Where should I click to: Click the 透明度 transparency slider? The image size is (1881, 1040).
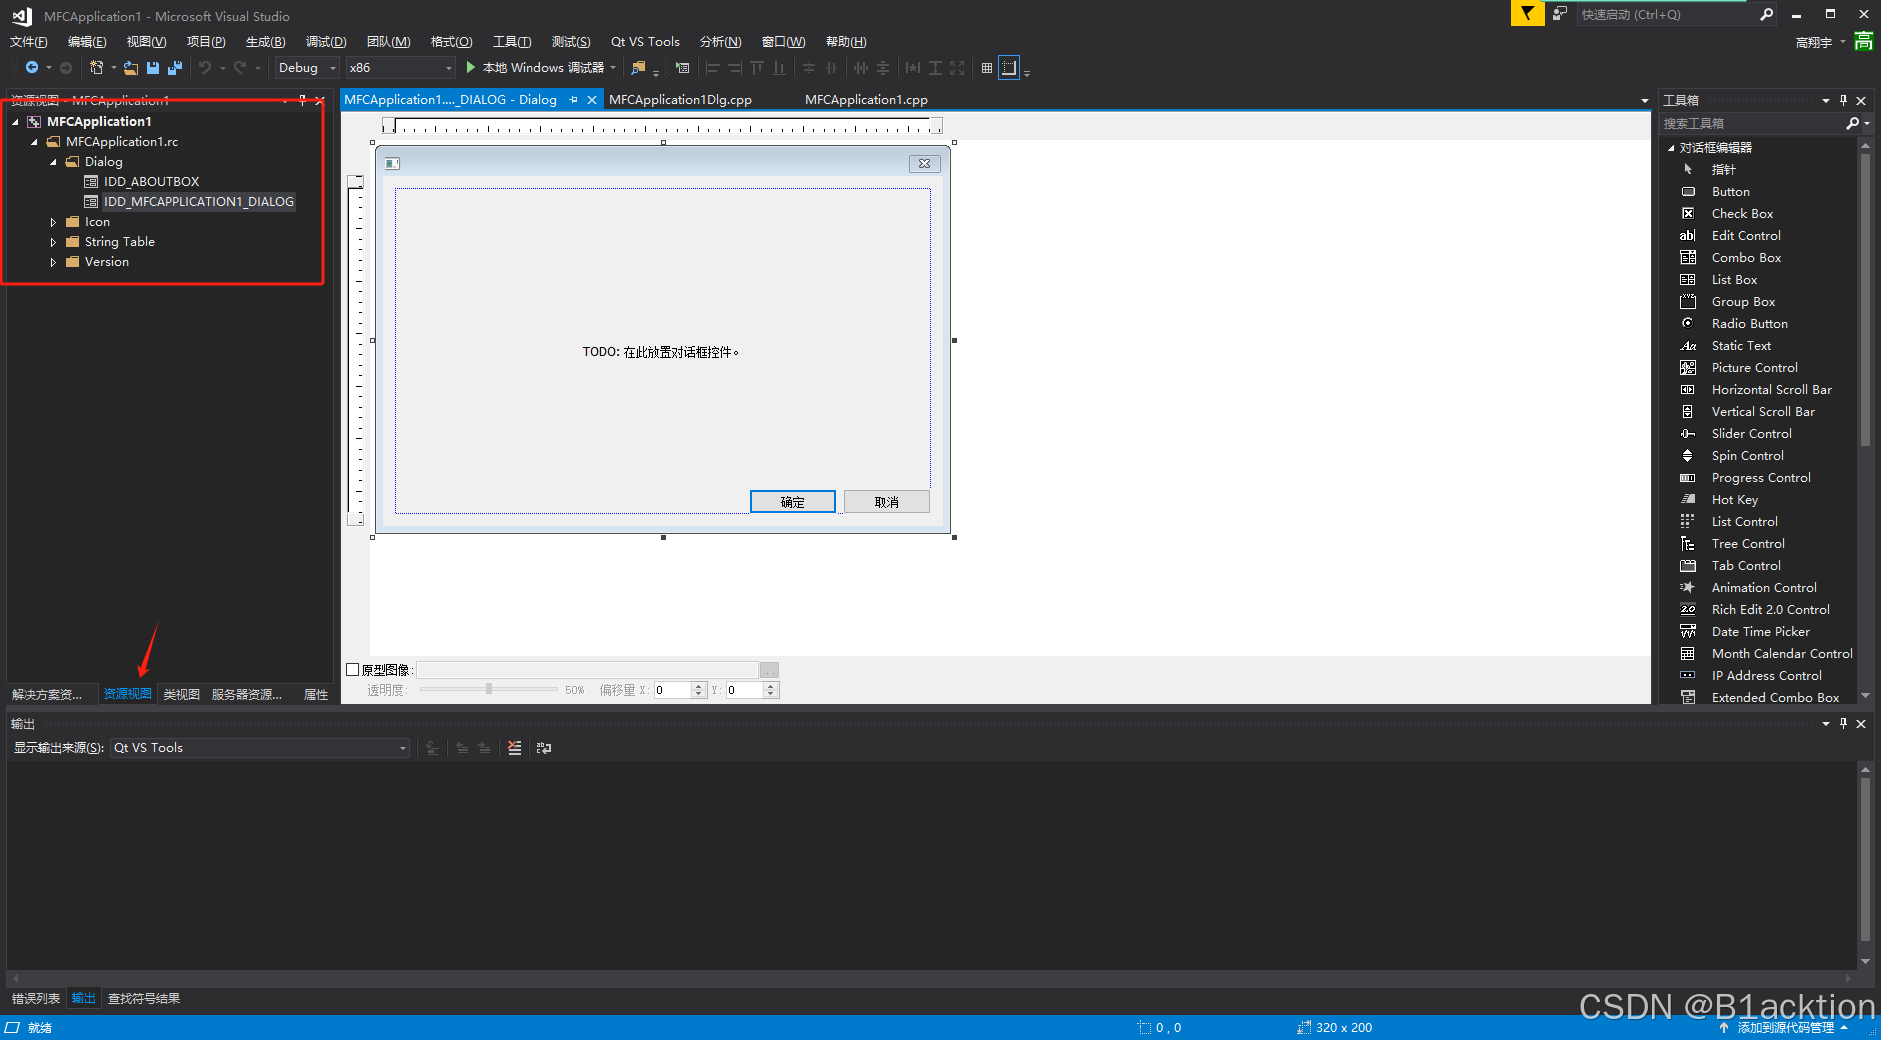point(489,689)
